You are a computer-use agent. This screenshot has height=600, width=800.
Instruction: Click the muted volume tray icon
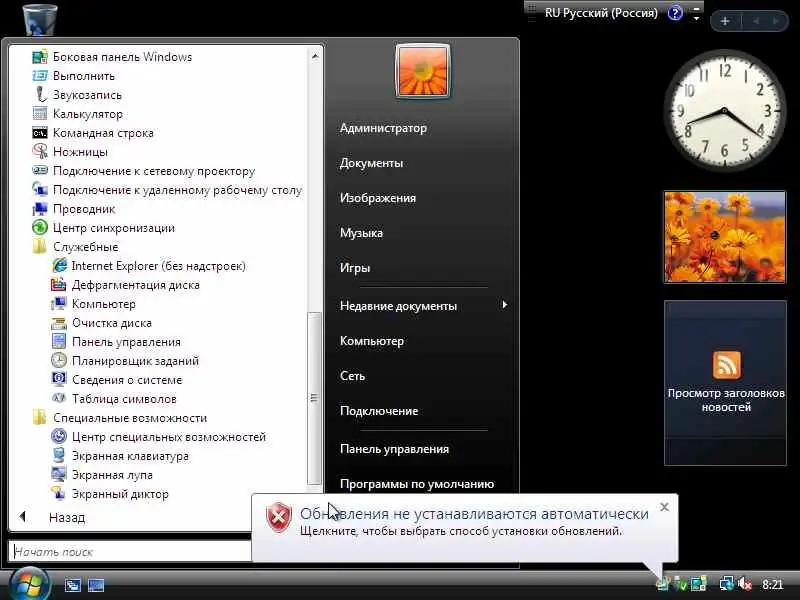click(x=745, y=584)
